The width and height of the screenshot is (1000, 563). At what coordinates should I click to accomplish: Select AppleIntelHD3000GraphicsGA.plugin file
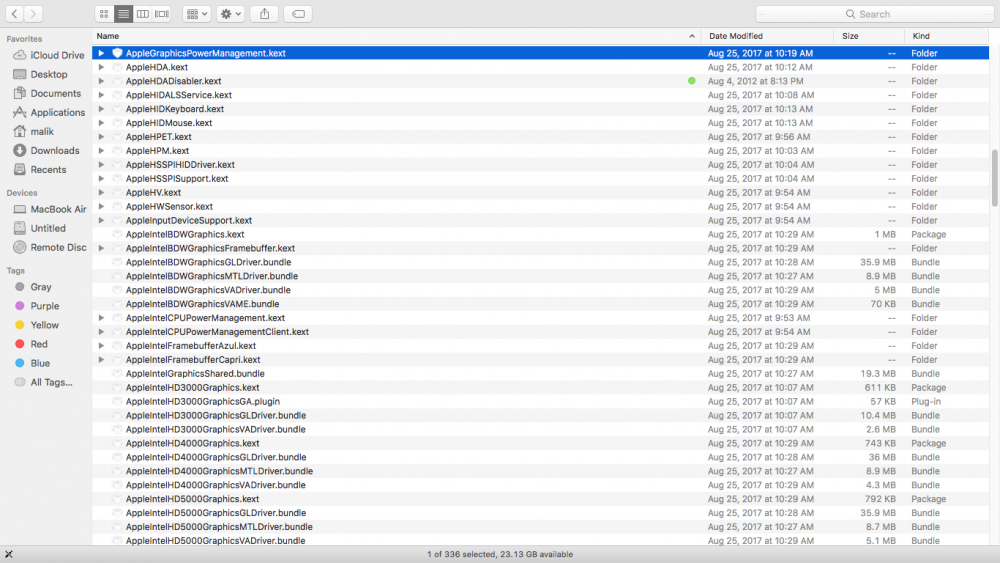coord(541,402)
